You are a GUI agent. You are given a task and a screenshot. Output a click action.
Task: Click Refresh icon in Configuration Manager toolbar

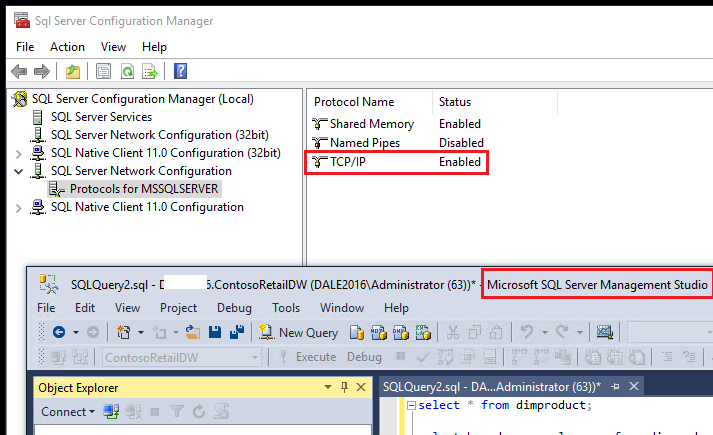127,71
